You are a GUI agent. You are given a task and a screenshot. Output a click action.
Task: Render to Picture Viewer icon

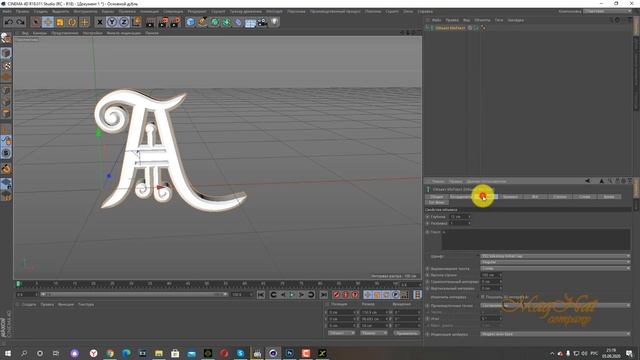click(x=163, y=22)
